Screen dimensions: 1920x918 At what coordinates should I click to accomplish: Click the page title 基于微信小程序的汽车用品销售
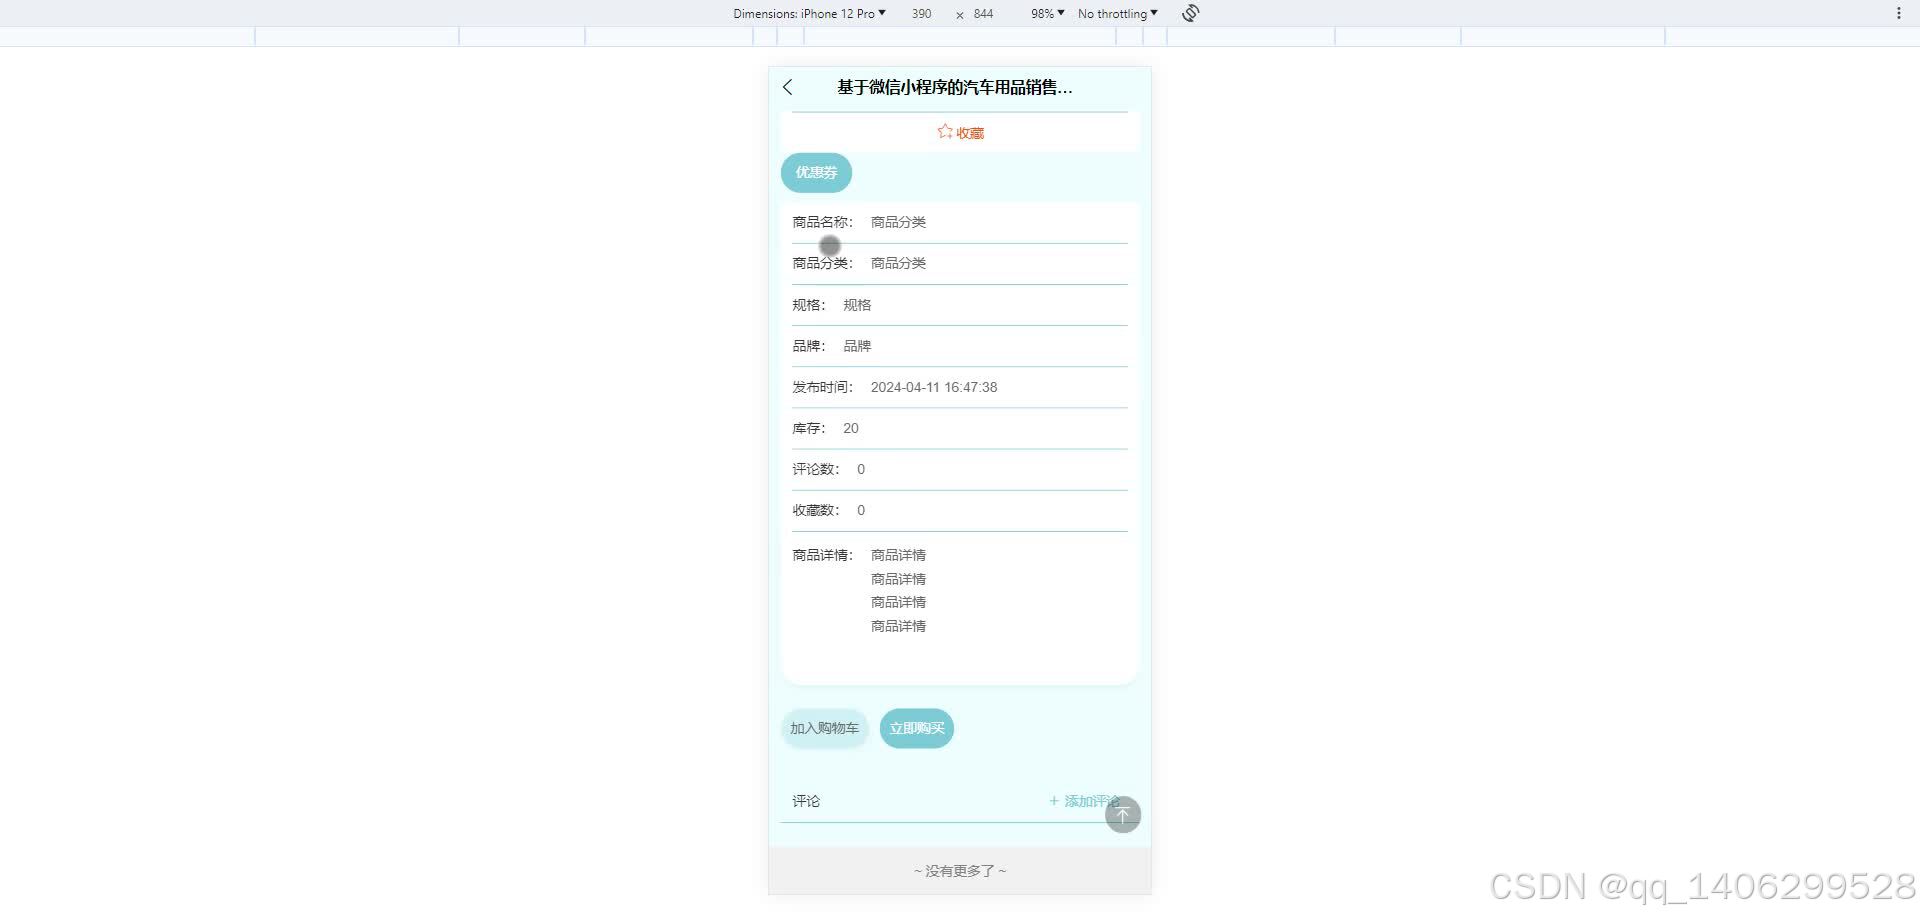point(954,87)
